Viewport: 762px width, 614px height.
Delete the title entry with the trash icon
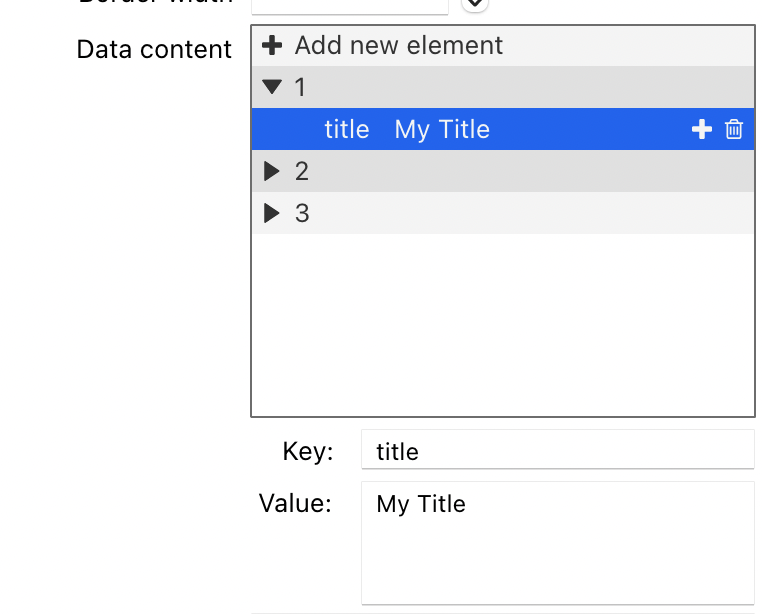click(x=734, y=129)
